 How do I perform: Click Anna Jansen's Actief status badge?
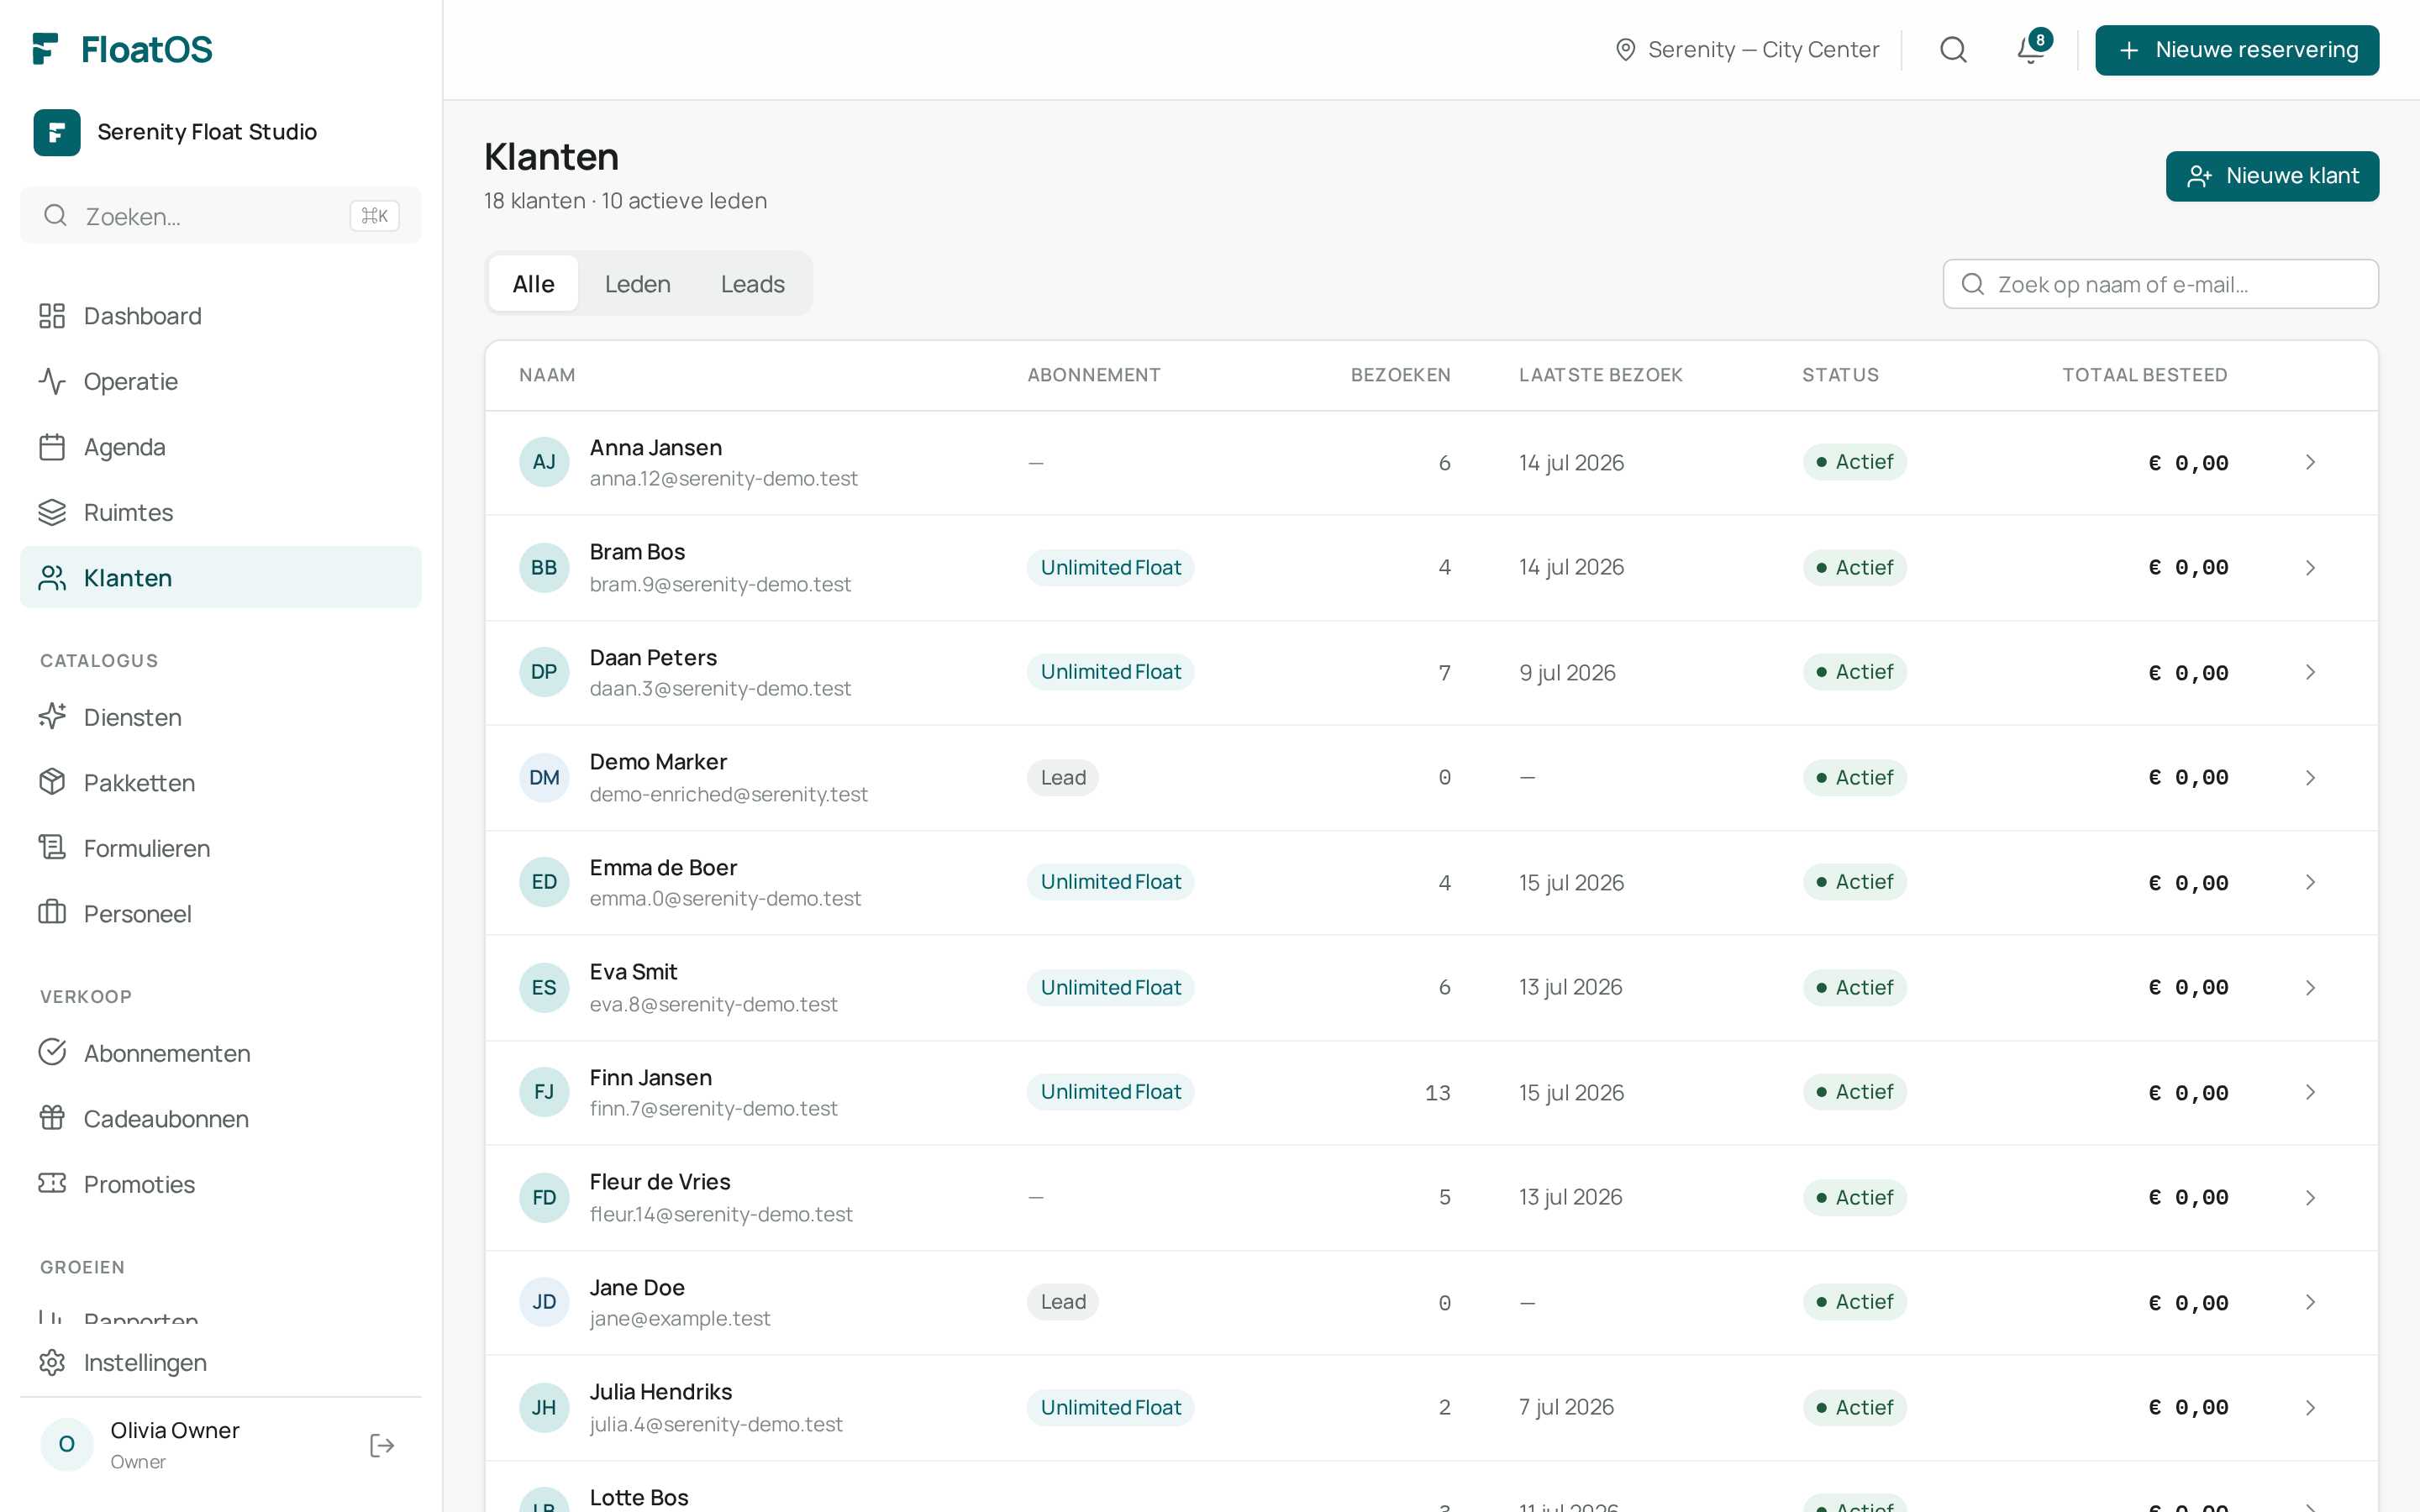1855,462
